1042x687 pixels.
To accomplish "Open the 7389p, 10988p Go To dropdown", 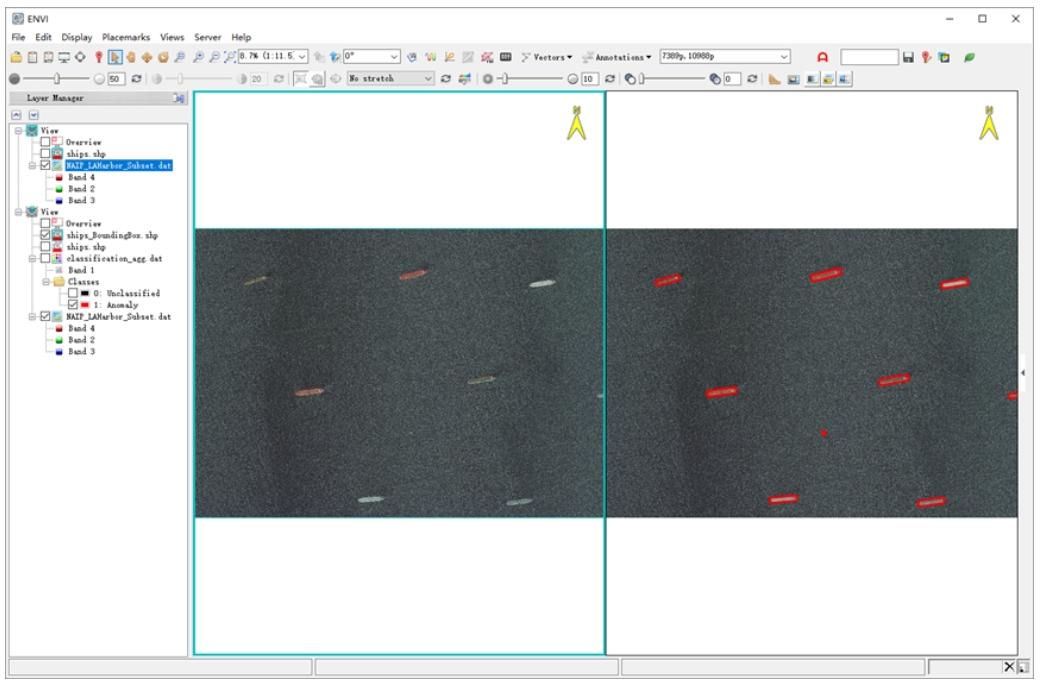I will (x=784, y=56).
